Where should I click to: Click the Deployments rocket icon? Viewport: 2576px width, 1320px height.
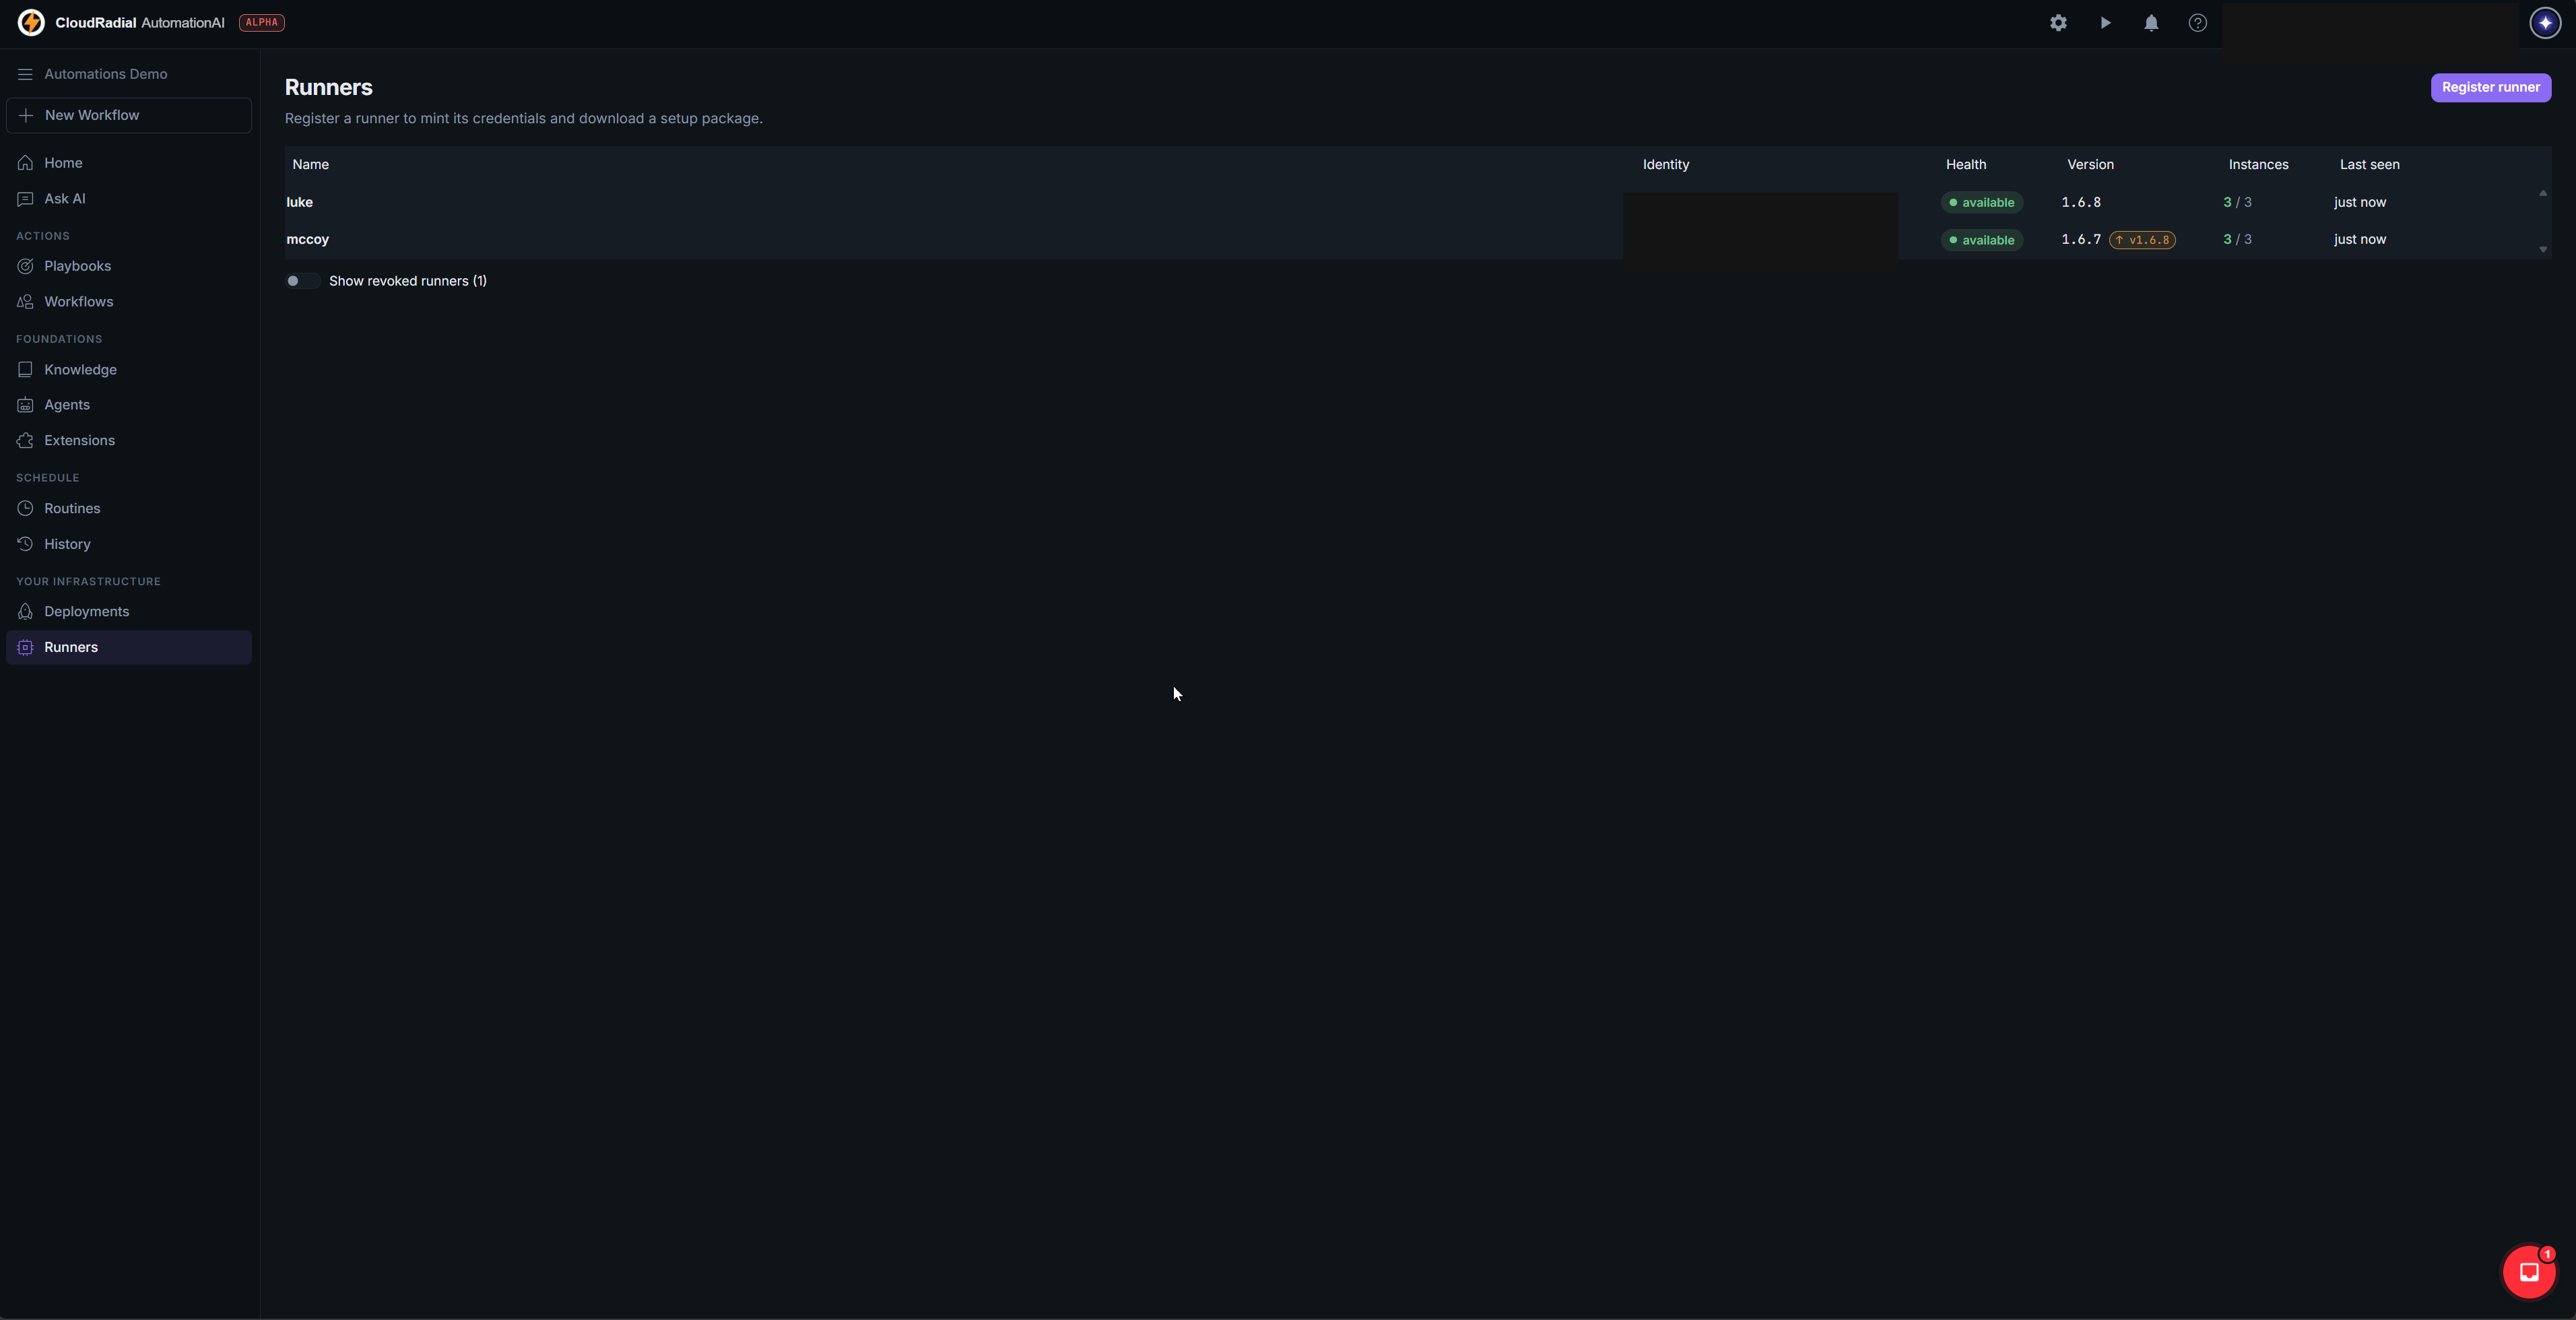[x=25, y=612]
